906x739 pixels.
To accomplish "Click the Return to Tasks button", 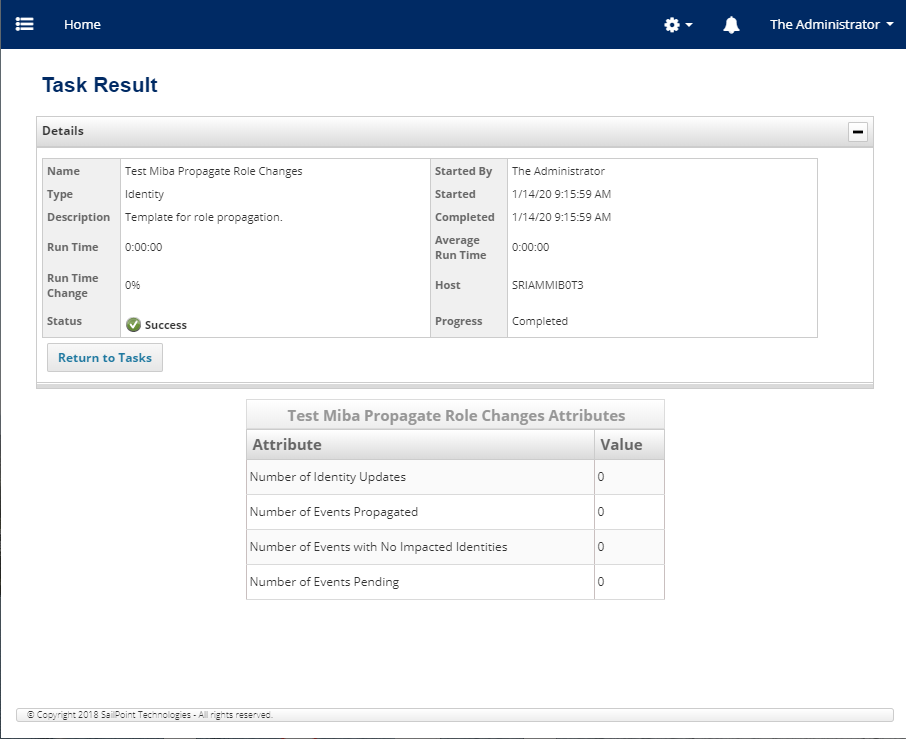I will tap(105, 358).
